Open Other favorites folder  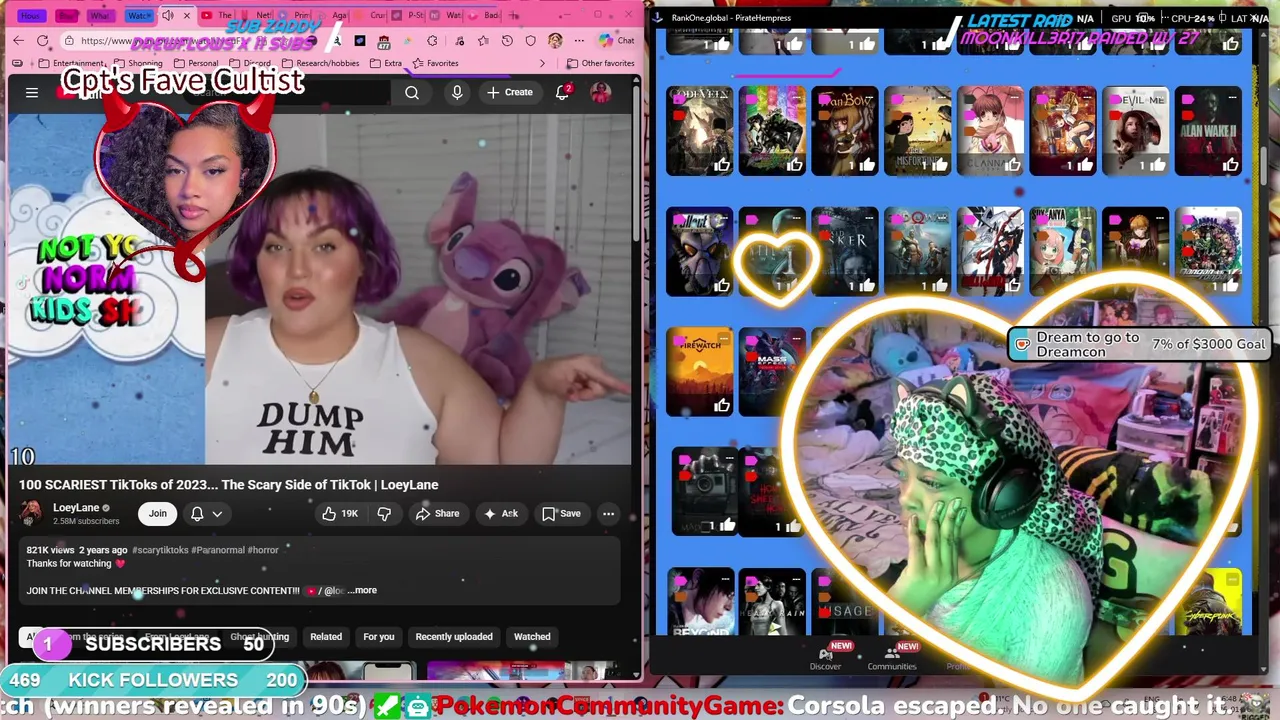(600, 63)
